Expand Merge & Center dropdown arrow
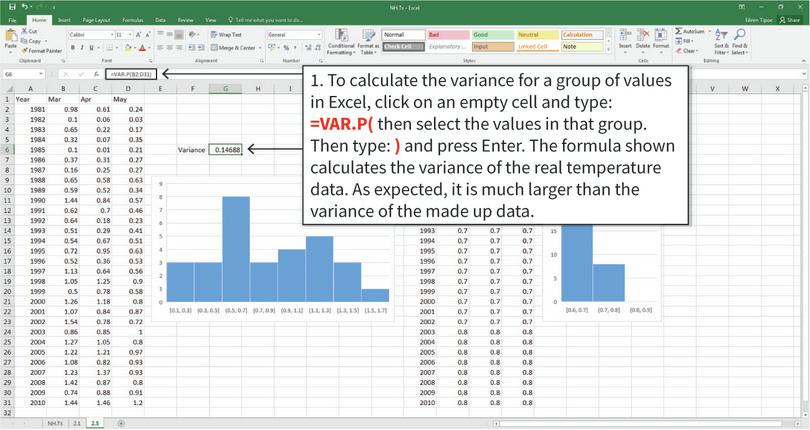The image size is (810, 430). tap(259, 48)
